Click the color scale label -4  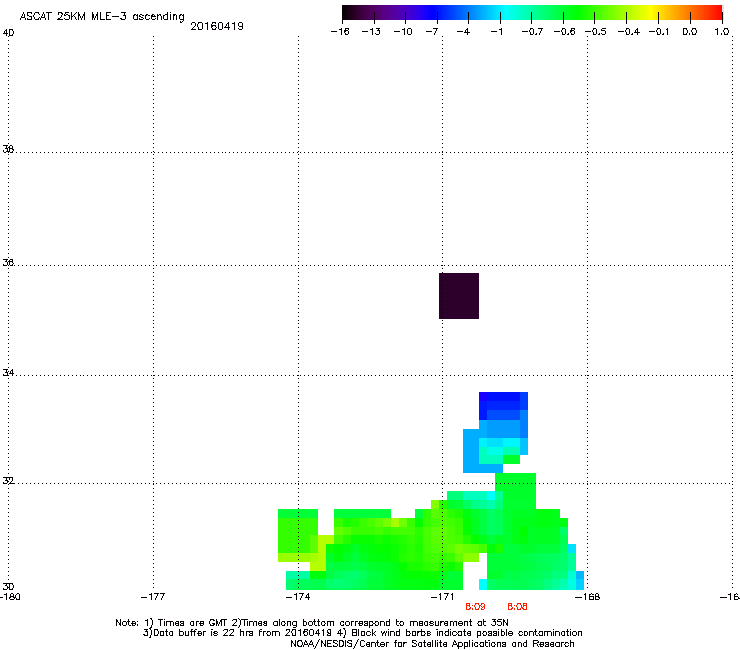(463, 32)
